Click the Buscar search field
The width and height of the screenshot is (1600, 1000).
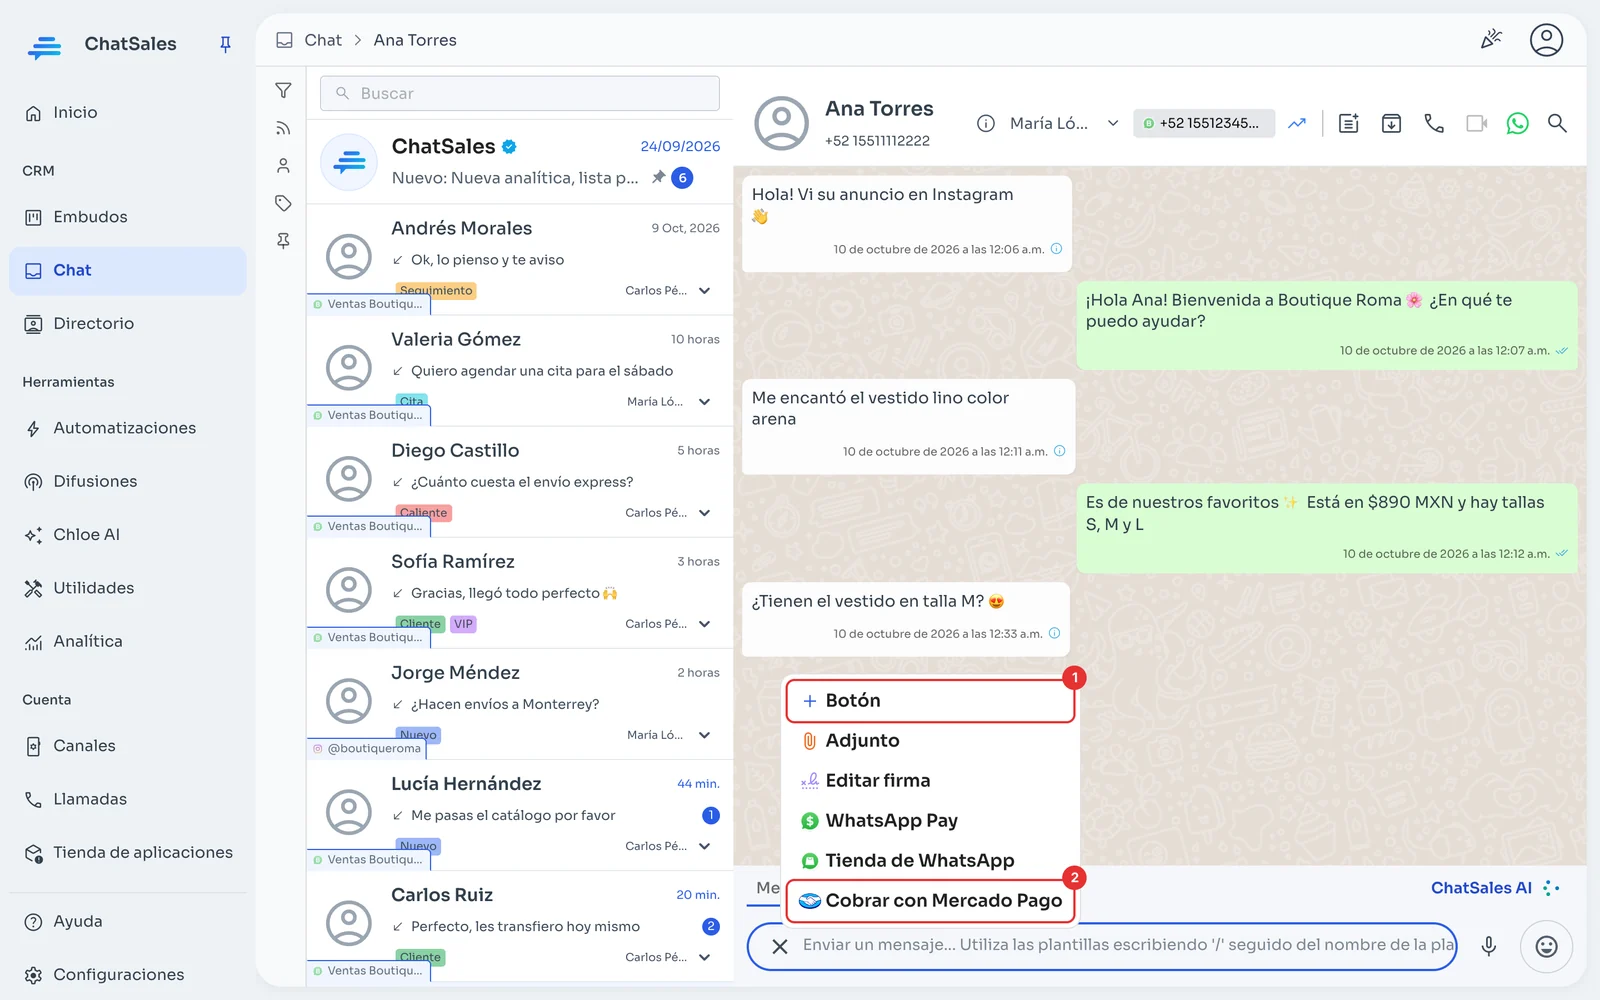tap(520, 93)
